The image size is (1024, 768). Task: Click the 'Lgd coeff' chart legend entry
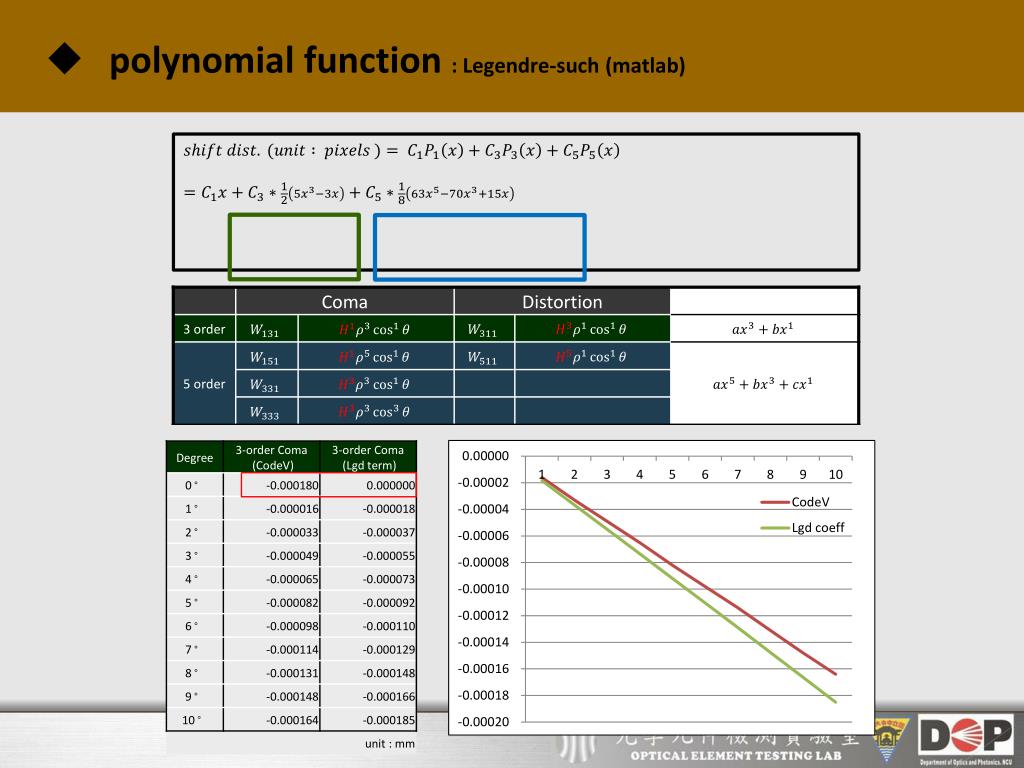point(803,528)
